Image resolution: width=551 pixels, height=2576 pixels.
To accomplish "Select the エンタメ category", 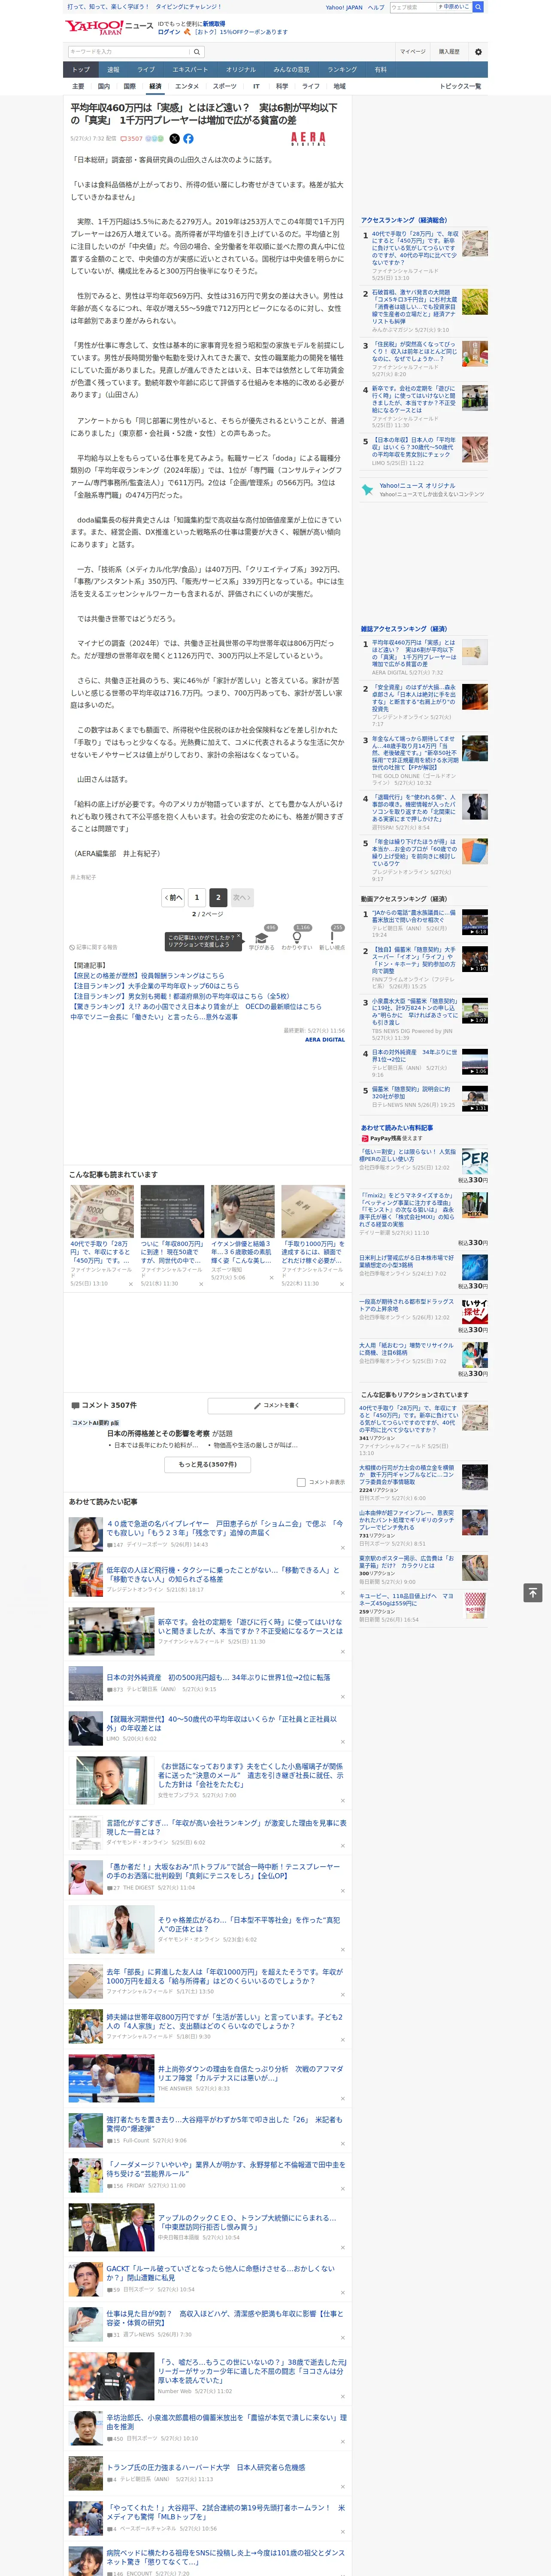I will click(187, 86).
